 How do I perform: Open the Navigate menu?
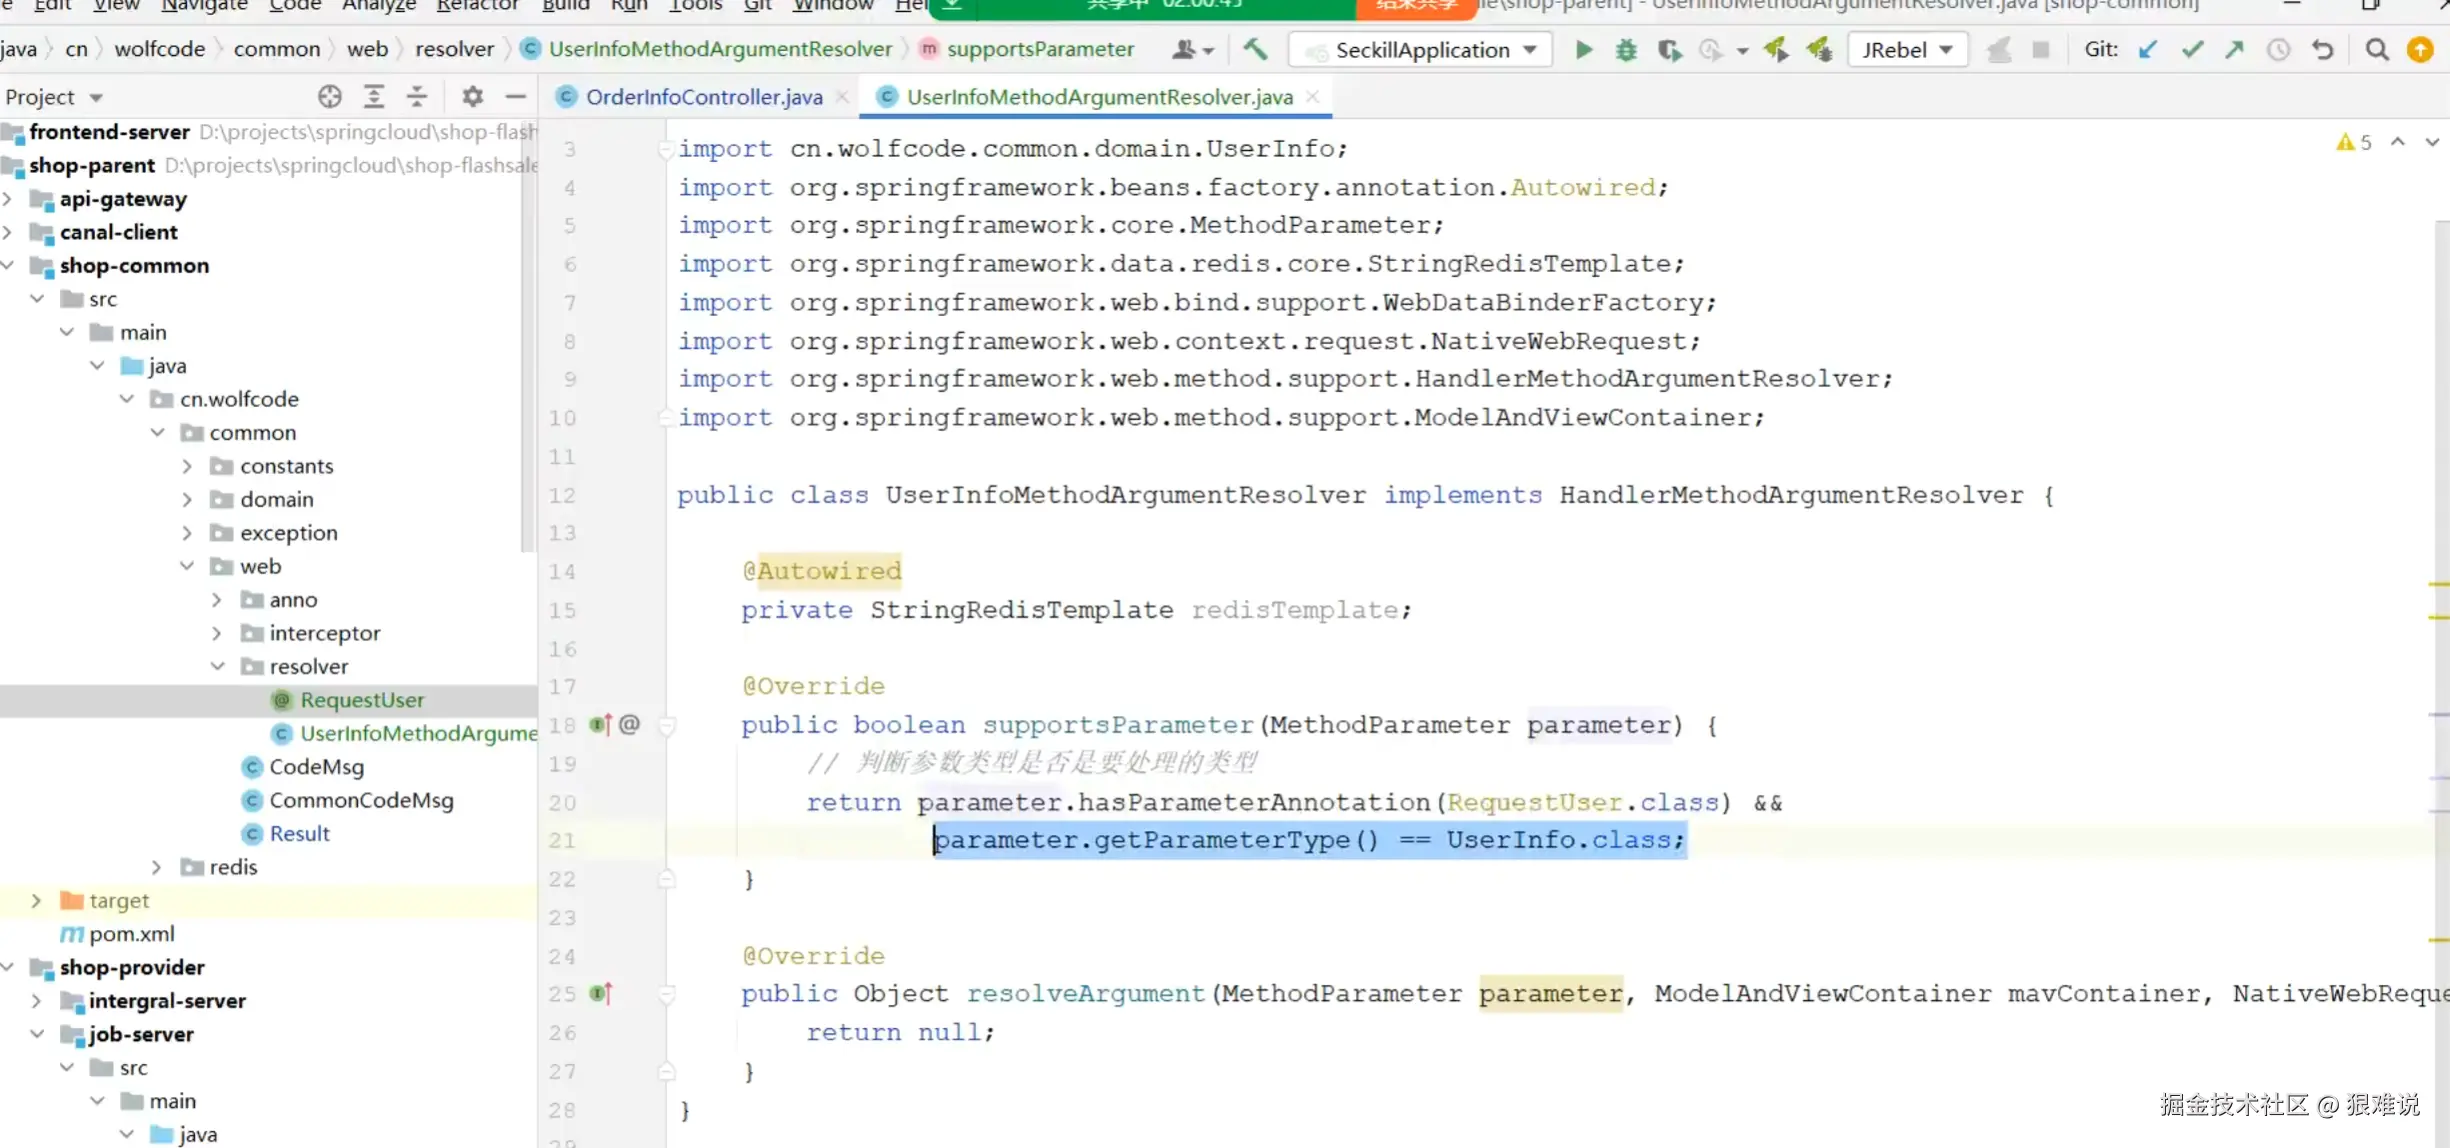[x=204, y=6]
